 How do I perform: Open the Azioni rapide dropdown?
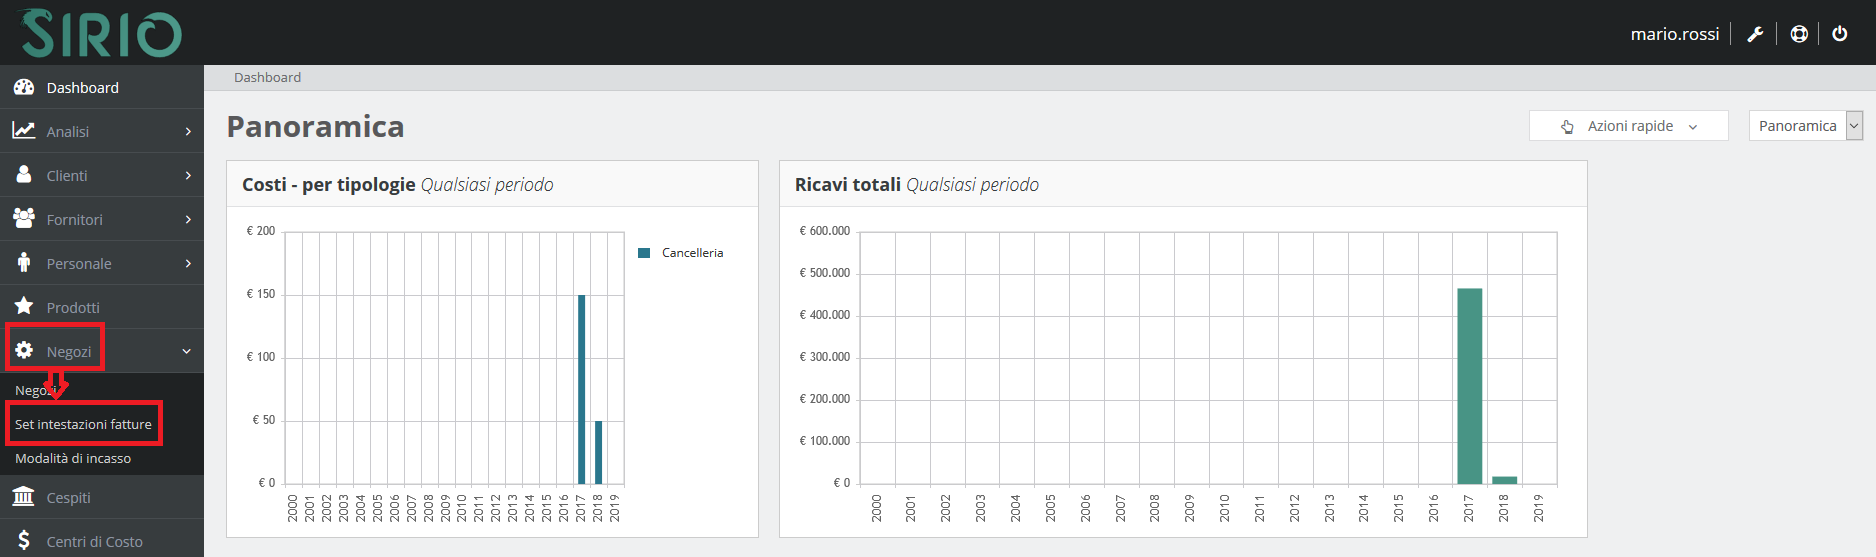click(x=1628, y=126)
